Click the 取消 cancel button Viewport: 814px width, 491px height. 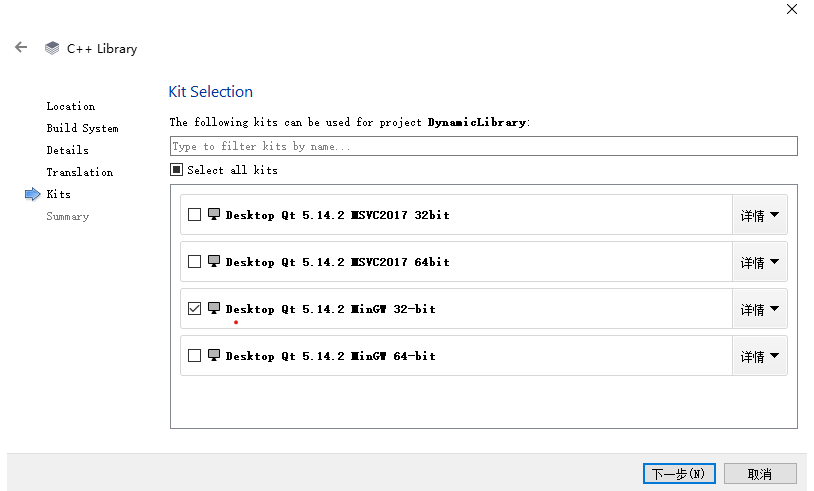[x=760, y=473]
